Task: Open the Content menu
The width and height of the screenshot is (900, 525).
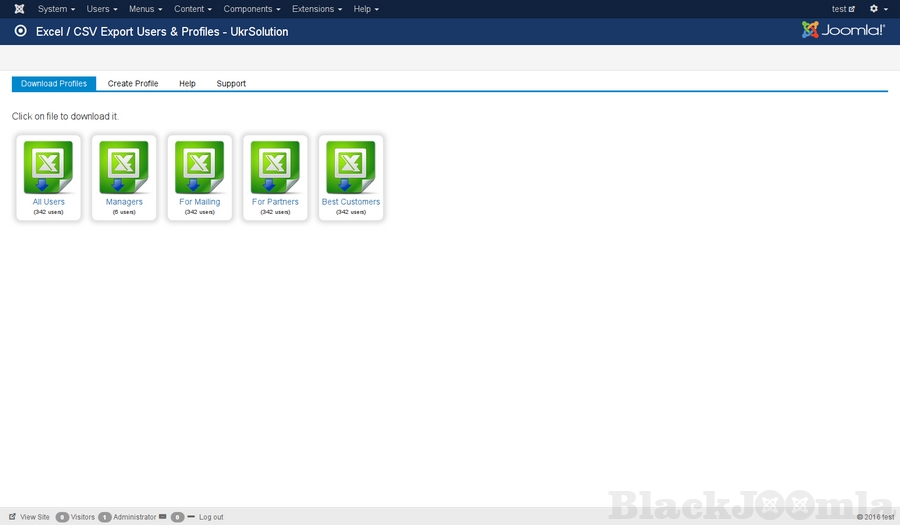Action: (x=193, y=9)
